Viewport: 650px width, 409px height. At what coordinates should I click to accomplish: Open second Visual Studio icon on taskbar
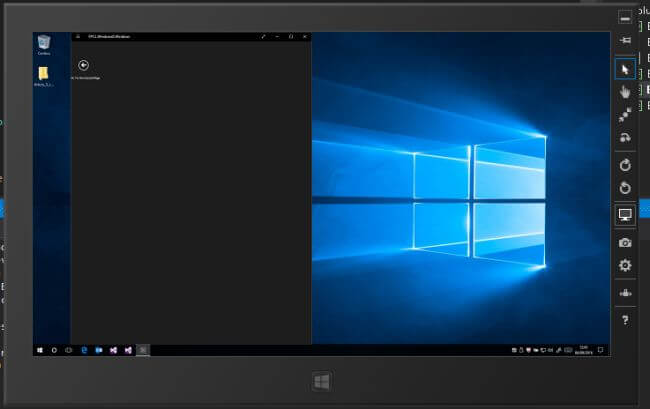(x=128, y=350)
